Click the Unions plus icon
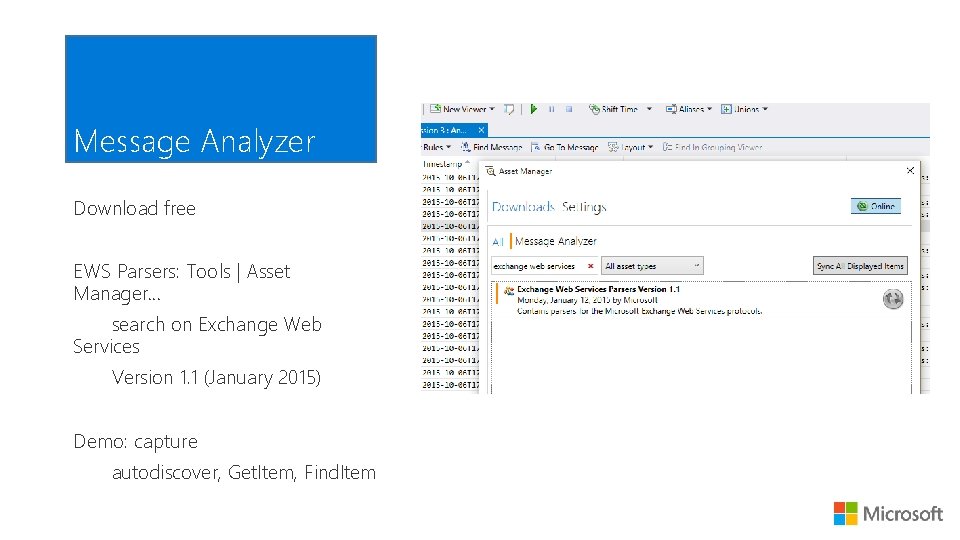 pyautogui.click(x=726, y=109)
